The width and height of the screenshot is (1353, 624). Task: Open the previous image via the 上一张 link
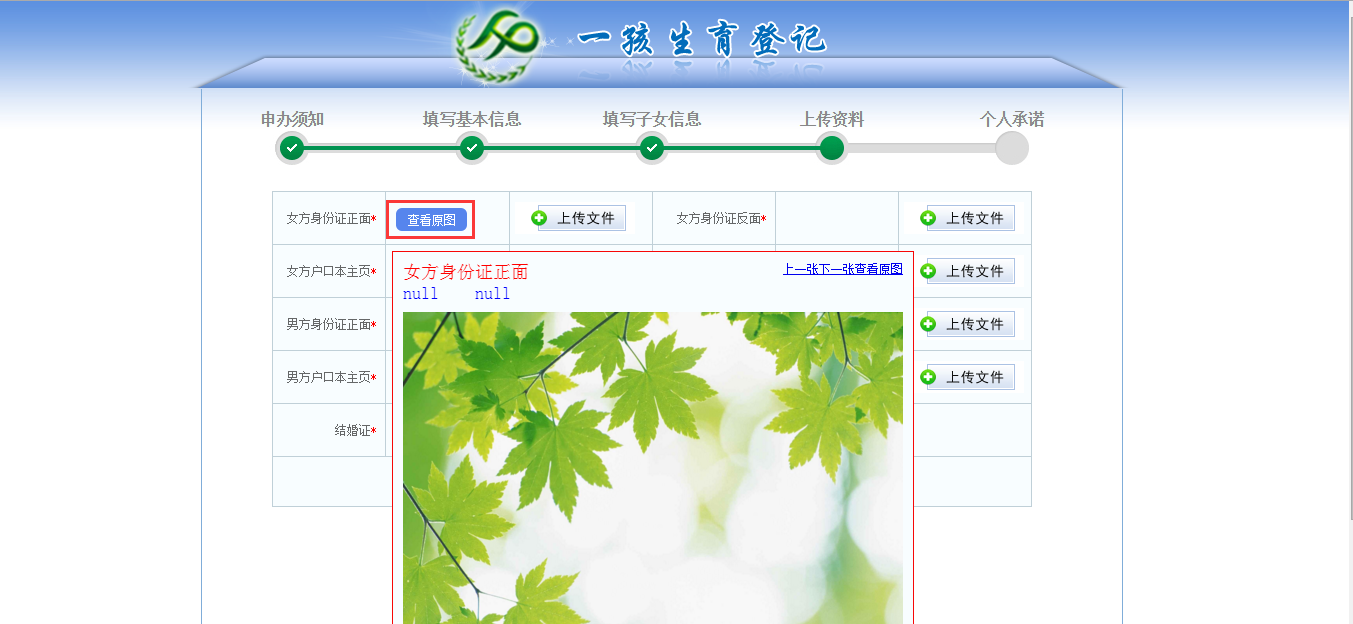coord(800,269)
